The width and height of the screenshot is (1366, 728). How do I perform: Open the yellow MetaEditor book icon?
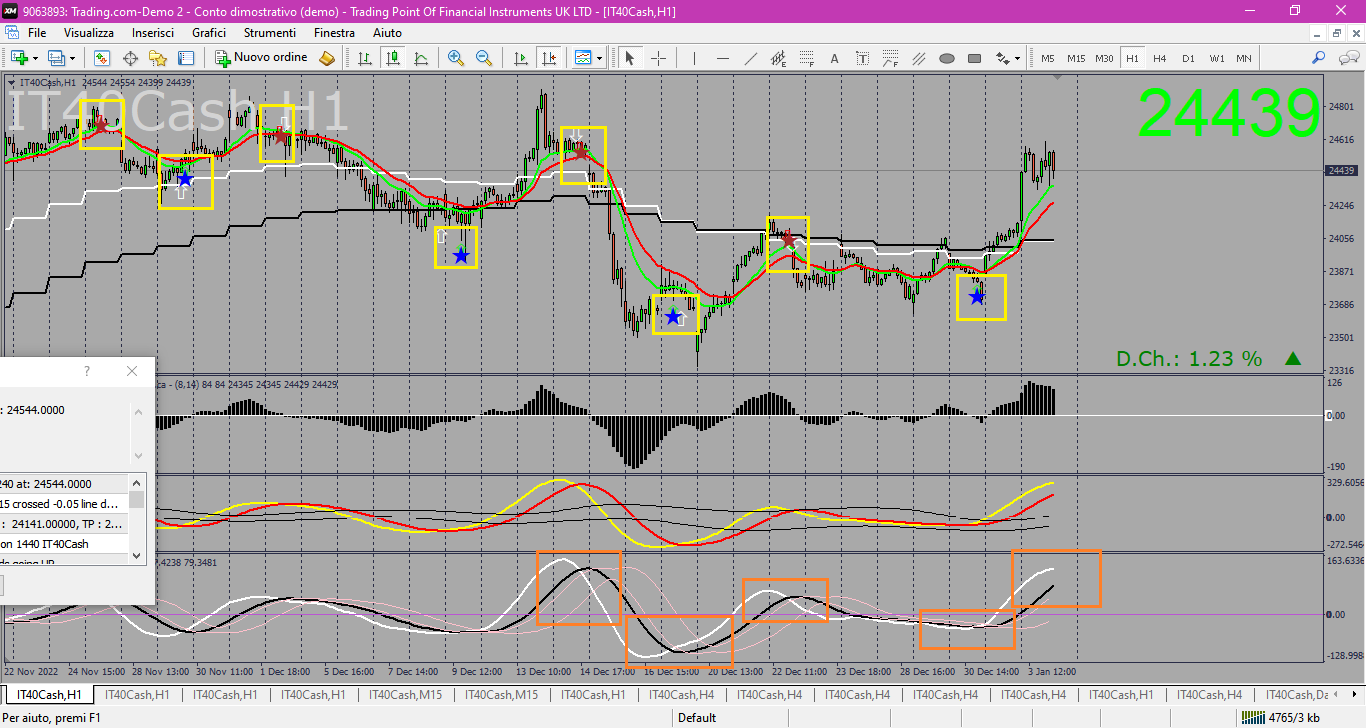click(326, 58)
